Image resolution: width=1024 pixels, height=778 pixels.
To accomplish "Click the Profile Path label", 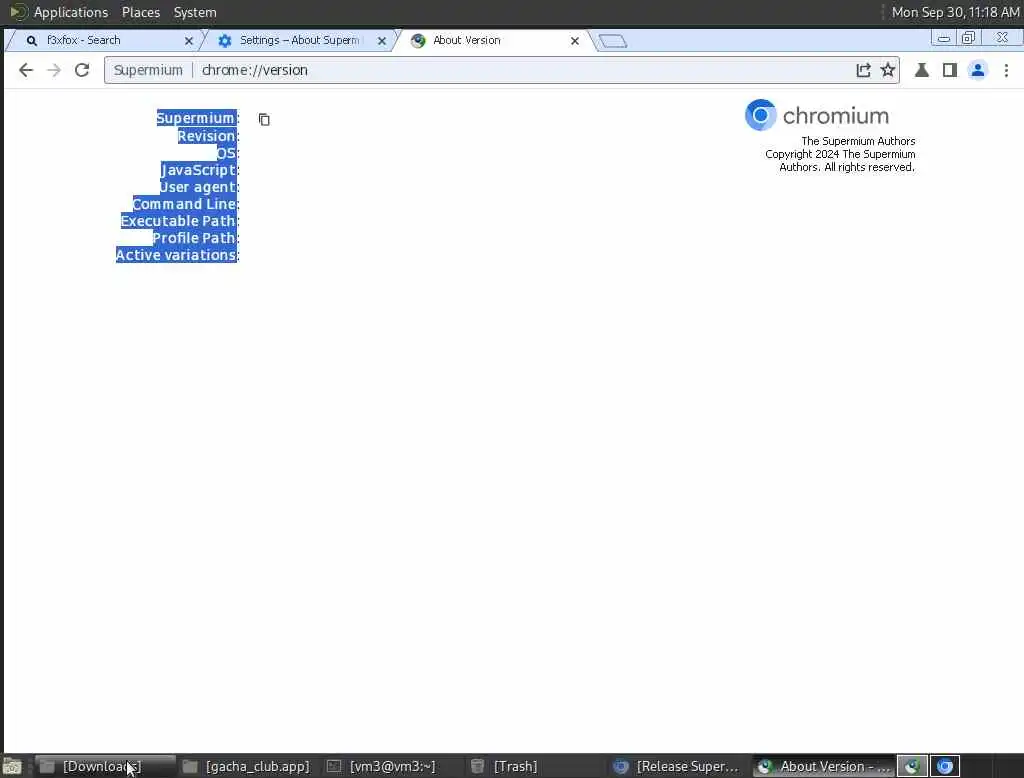I will click(x=194, y=238).
